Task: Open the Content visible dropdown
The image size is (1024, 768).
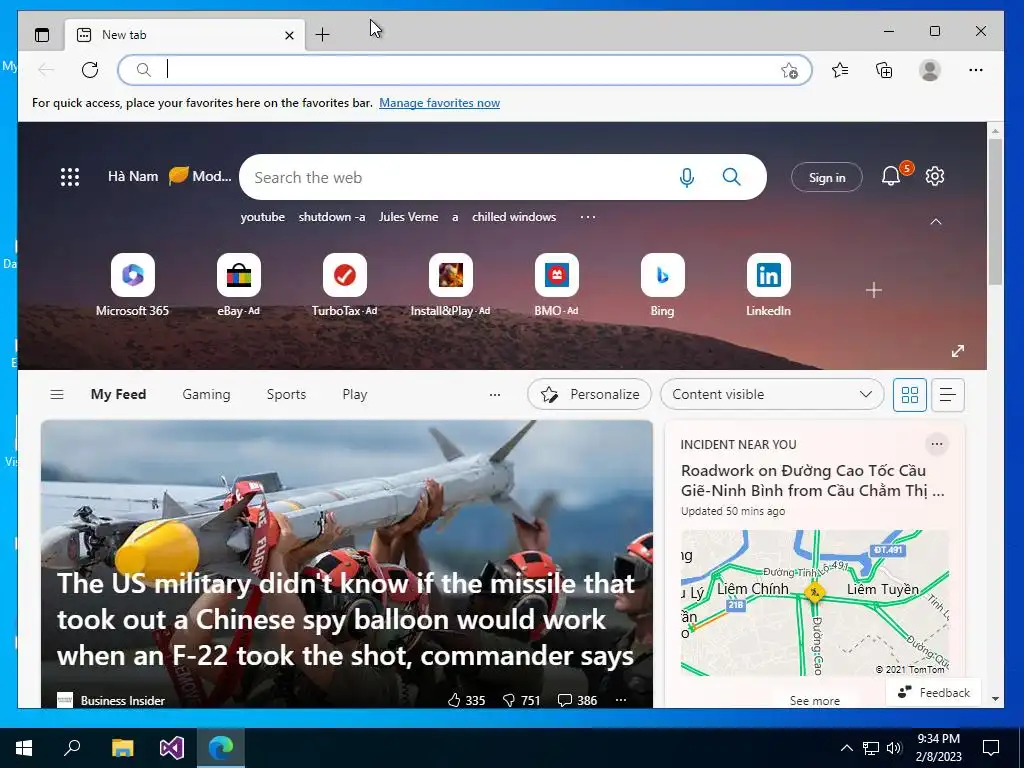Action: pyautogui.click(x=772, y=394)
